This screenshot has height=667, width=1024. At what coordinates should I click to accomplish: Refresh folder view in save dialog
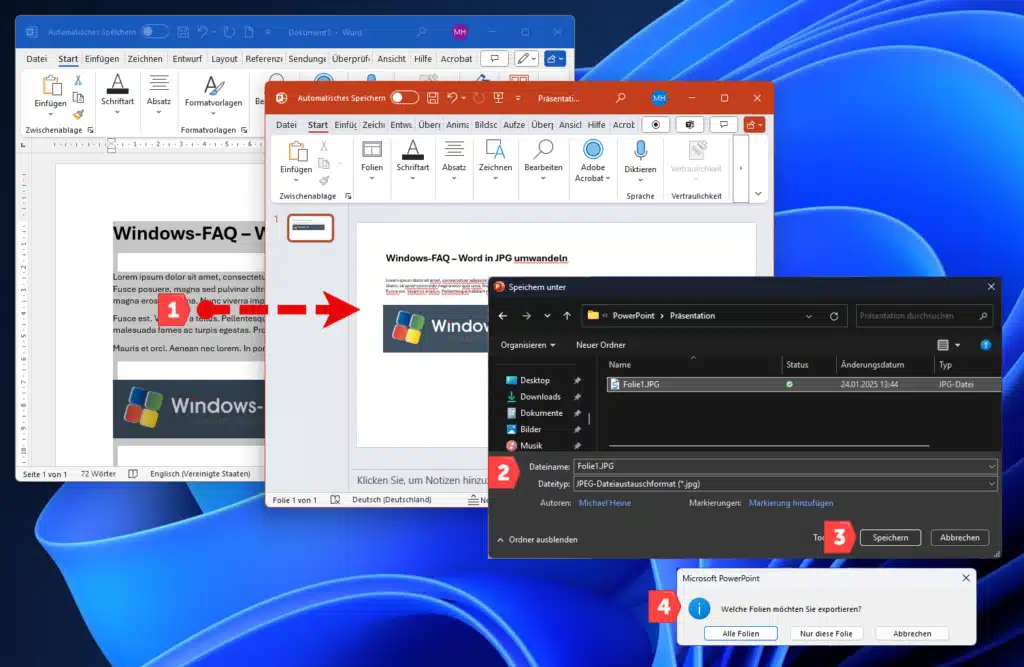tap(834, 316)
